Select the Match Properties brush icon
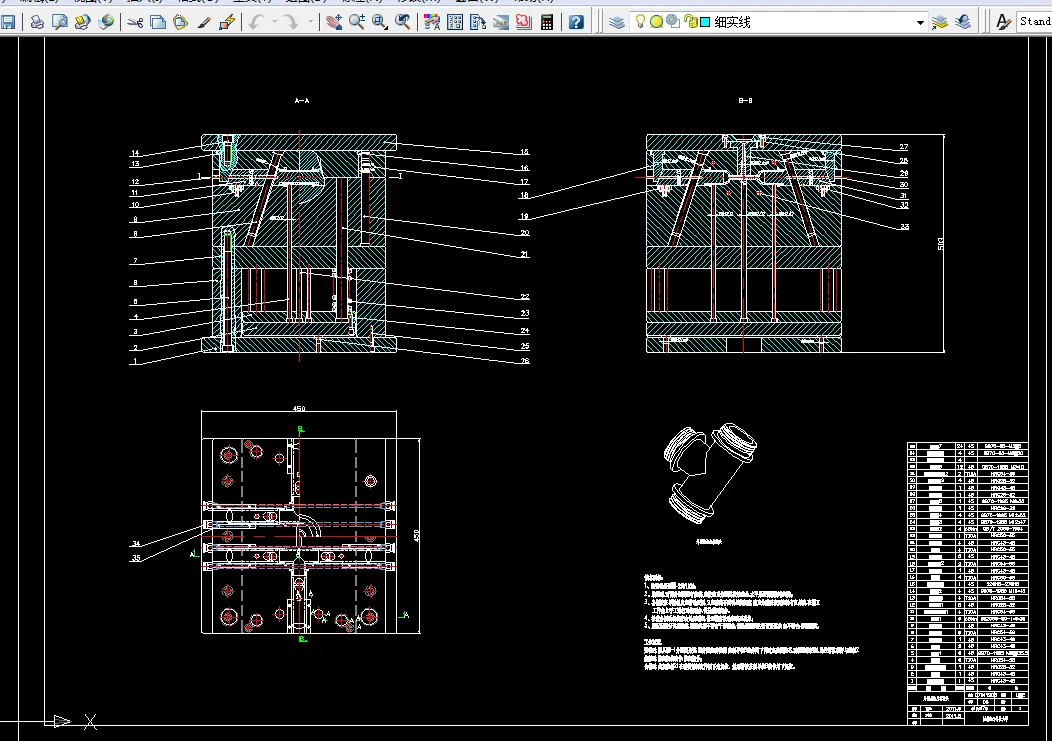 (204, 22)
